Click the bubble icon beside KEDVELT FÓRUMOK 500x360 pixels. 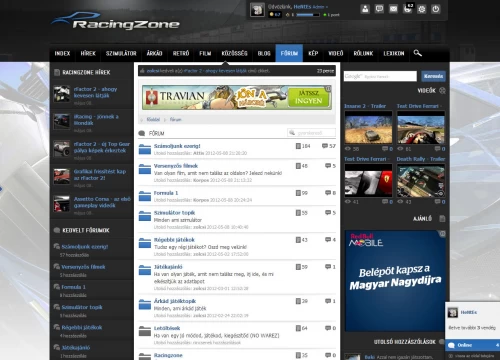click(x=57, y=230)
